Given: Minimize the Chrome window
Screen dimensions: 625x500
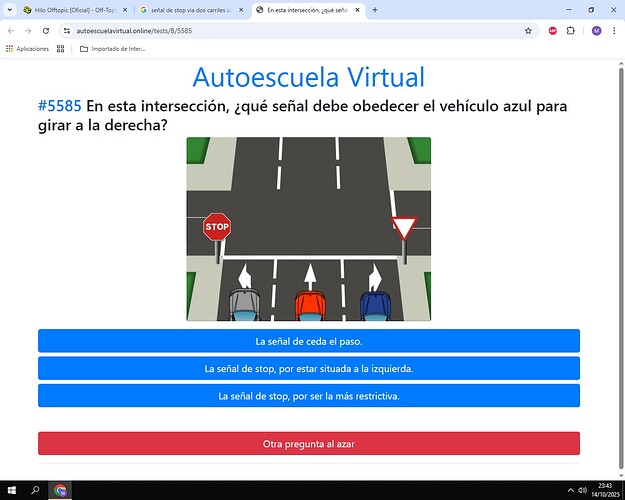Looking at the screenshot, I should (x=569, y=10).
